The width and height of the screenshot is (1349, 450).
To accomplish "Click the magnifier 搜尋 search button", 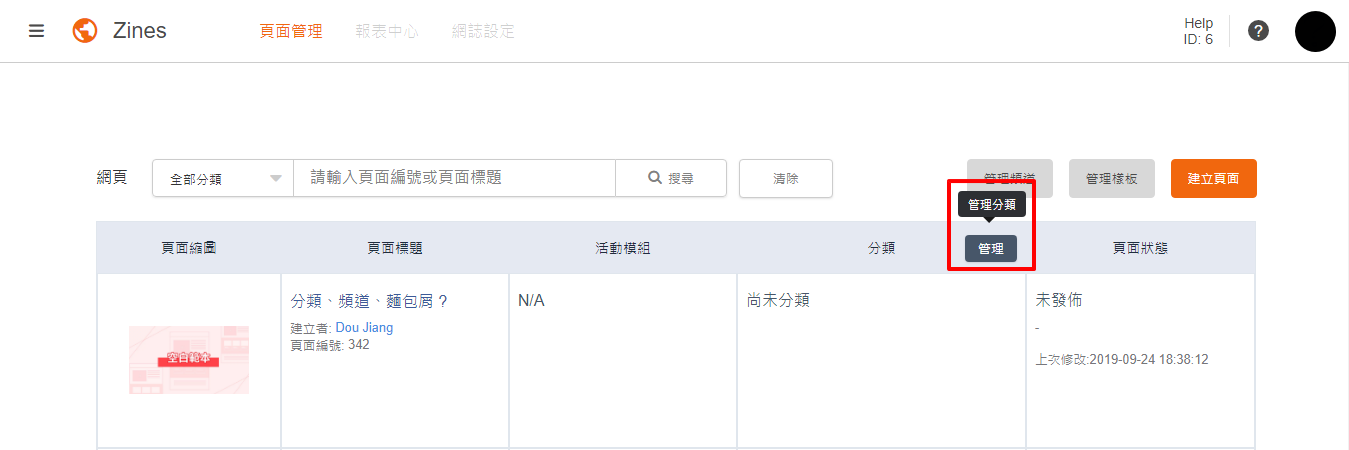I will point(670,178).
